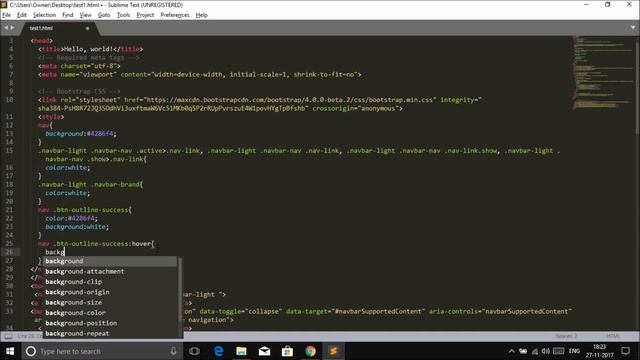Choose 'background-color' autocomplete suggestion

pyautogui.click(x=110, y=313)
